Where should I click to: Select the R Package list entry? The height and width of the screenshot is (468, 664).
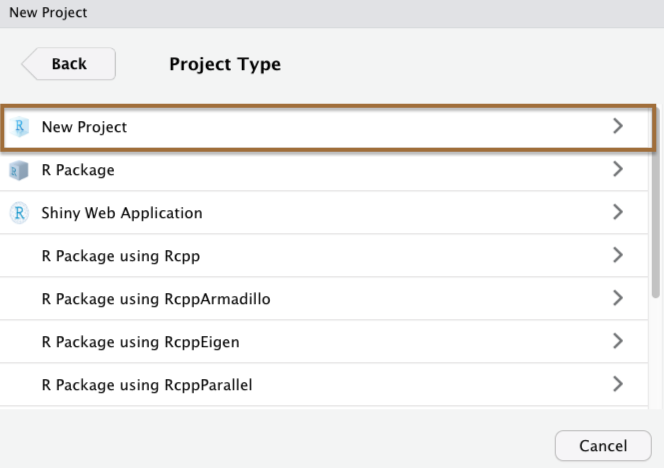pyautogui.click(x=324, y=169)
